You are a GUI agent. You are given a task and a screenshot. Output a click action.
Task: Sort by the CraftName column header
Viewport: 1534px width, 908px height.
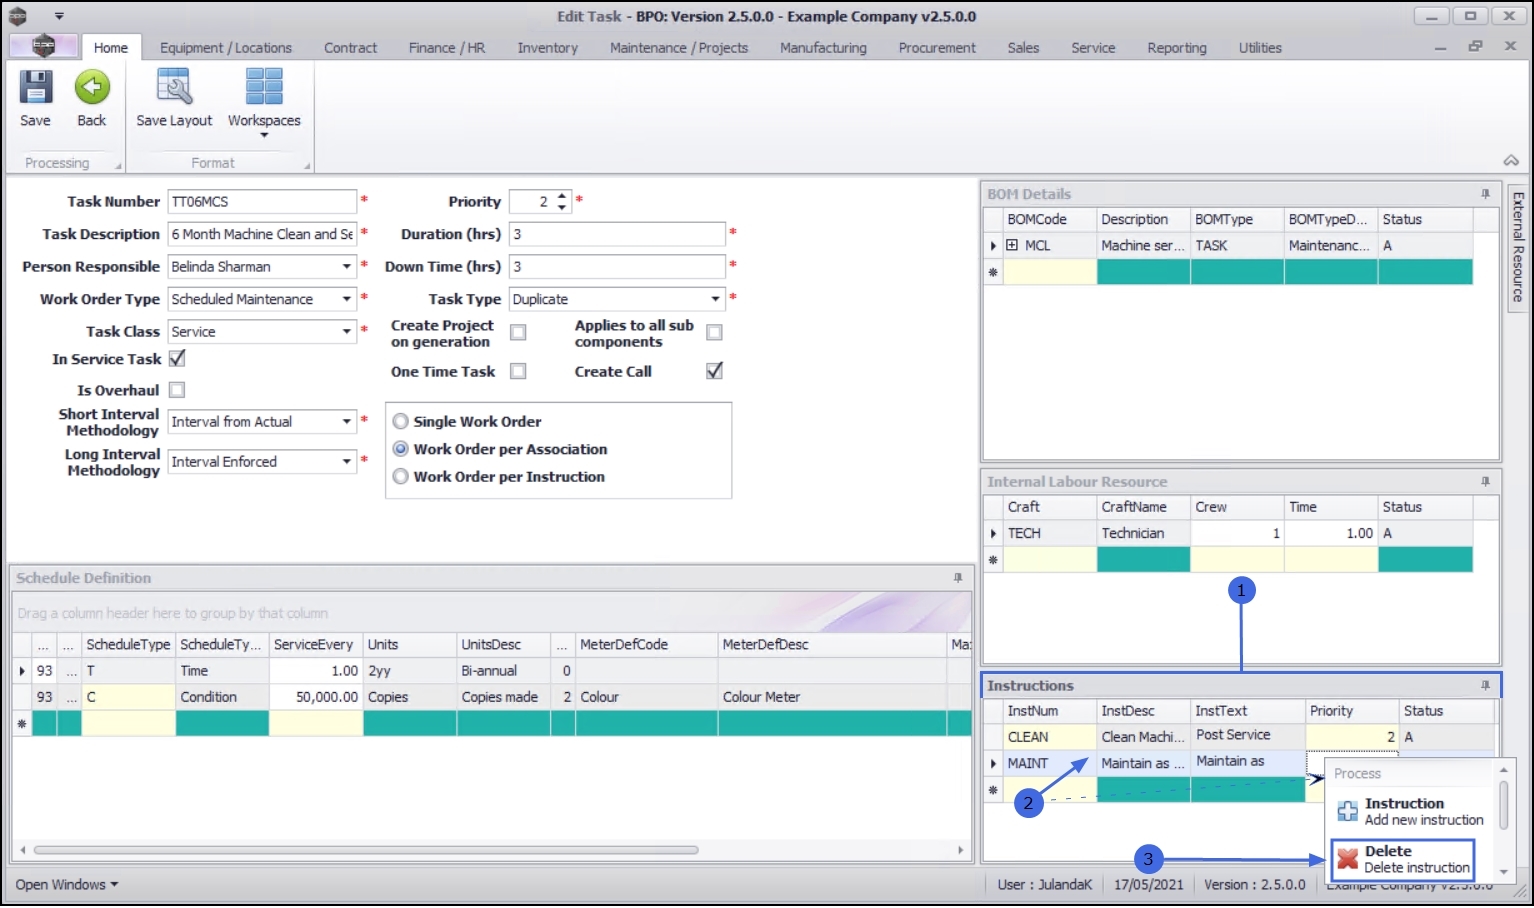(x=1143, y=507)
